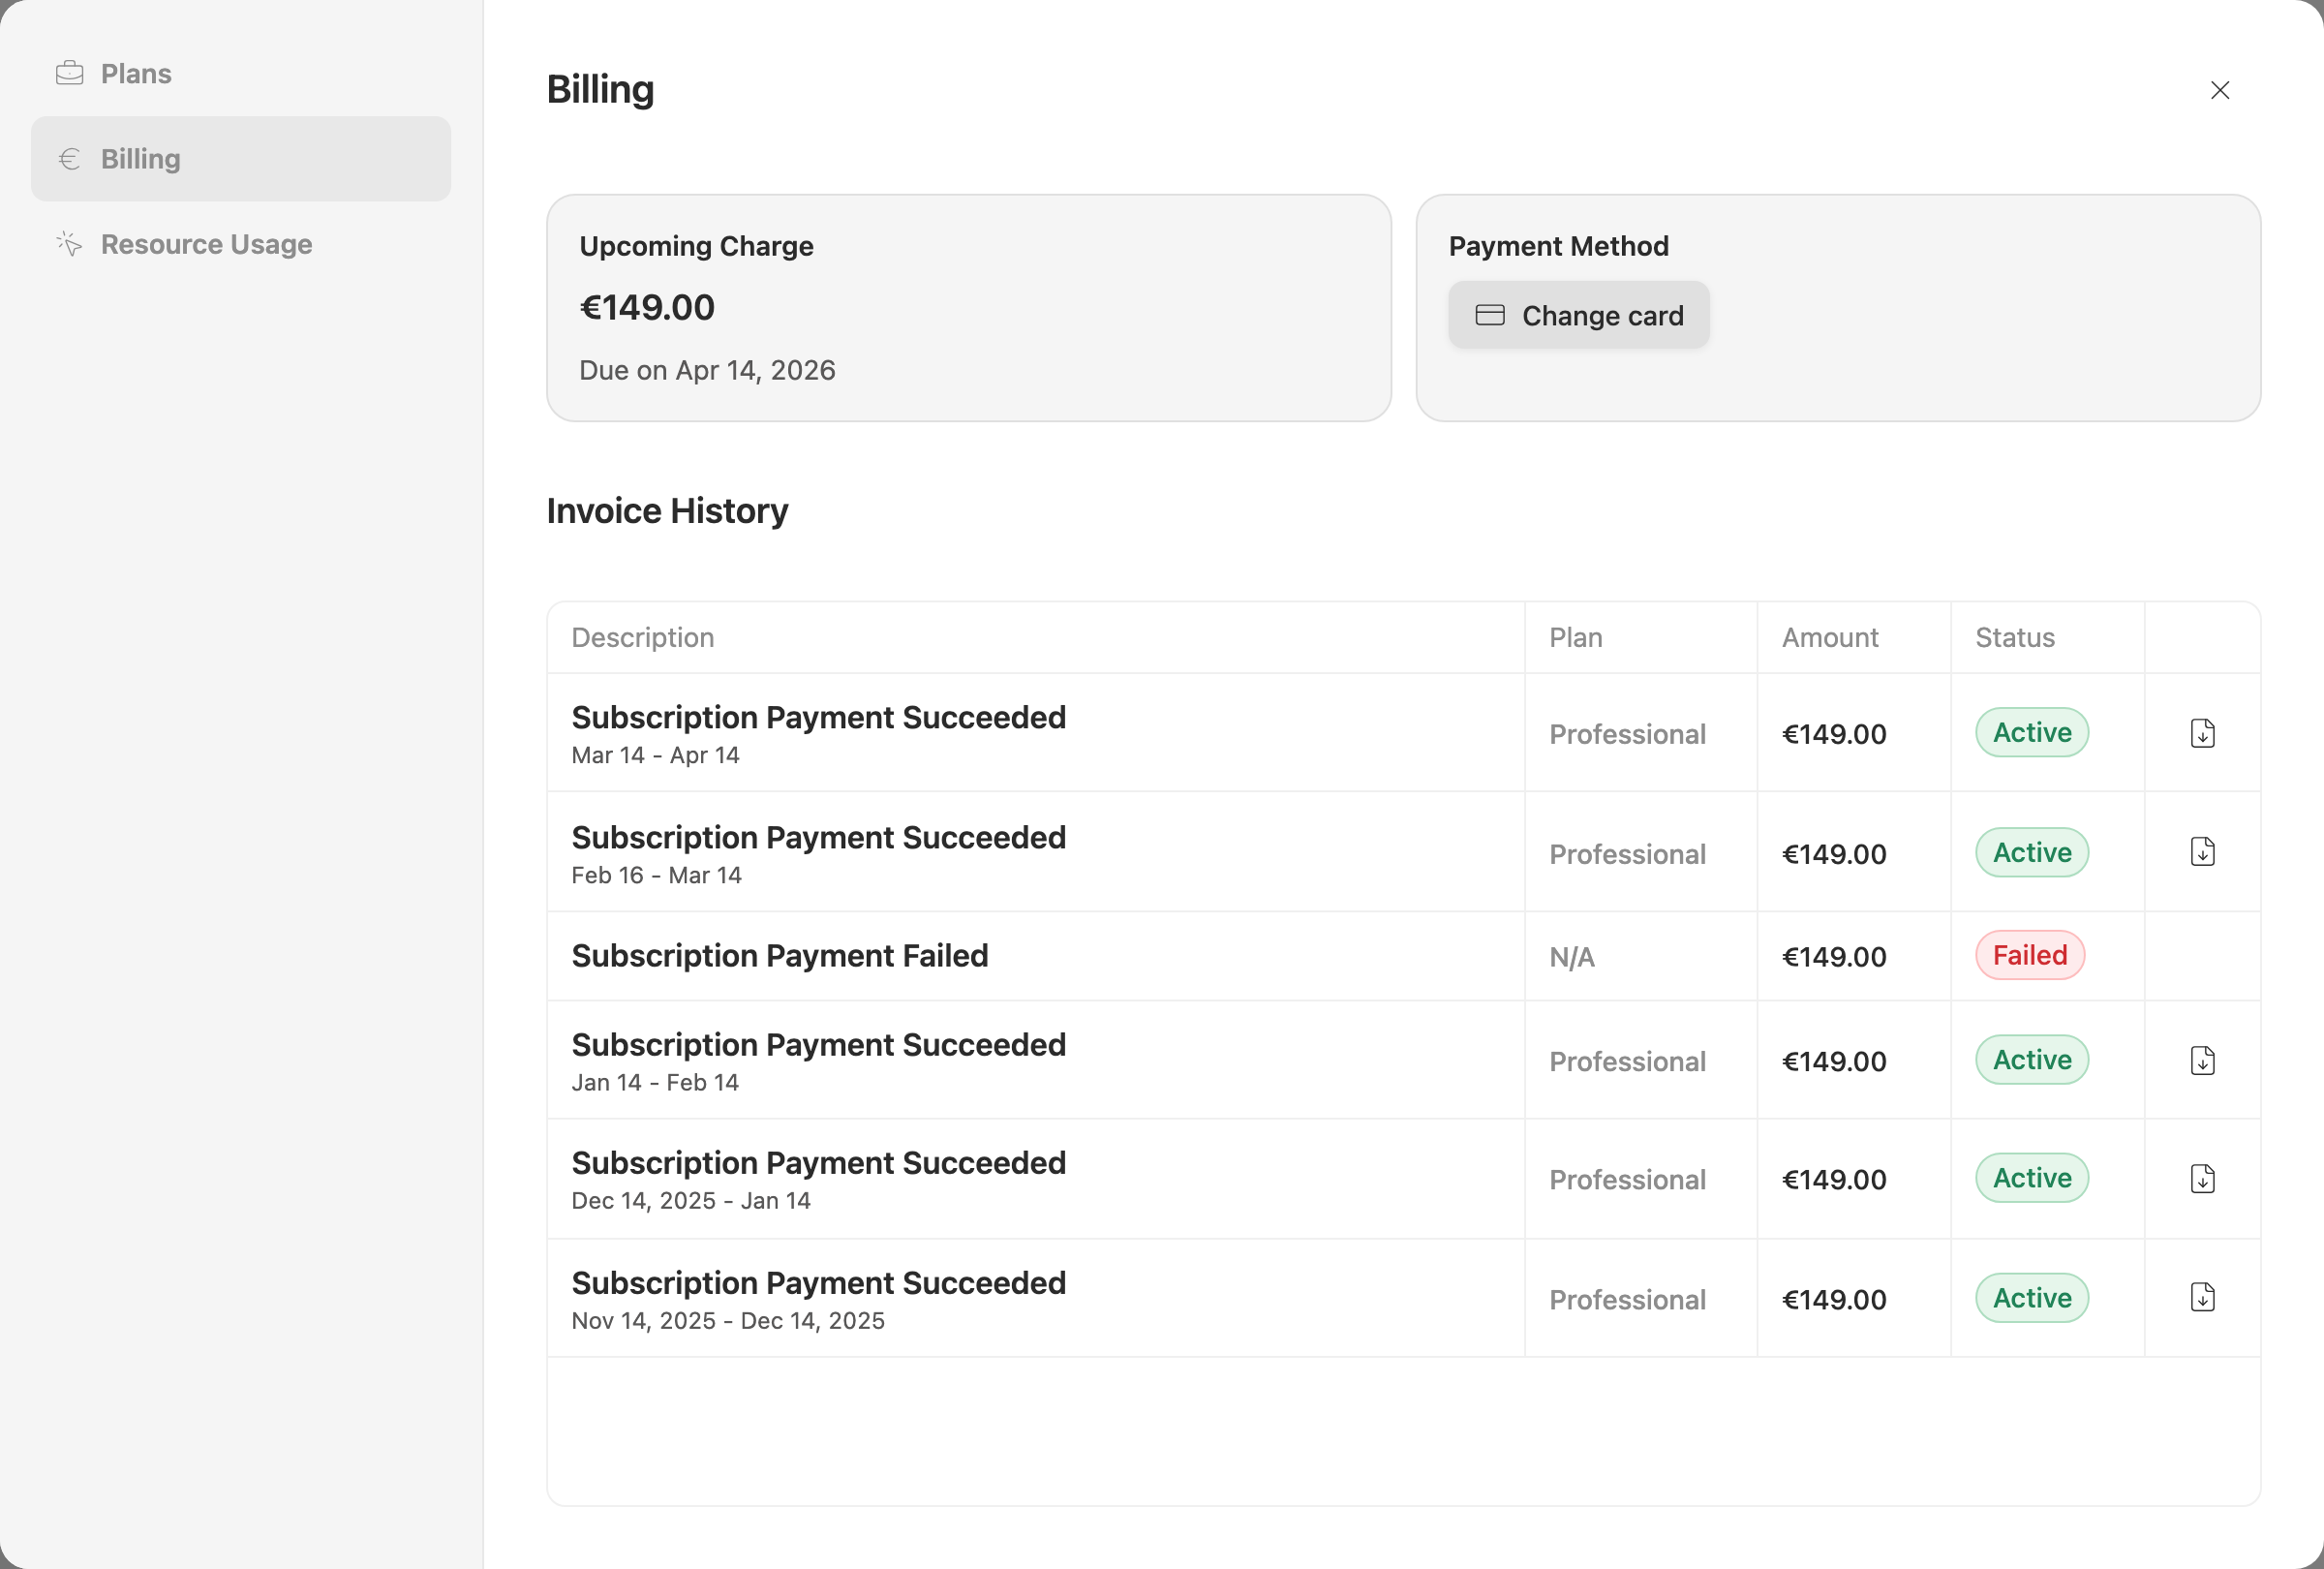
Task: Click Active badge in Nov 14, 2025 row
Action: click(x=2032, y=1298)
